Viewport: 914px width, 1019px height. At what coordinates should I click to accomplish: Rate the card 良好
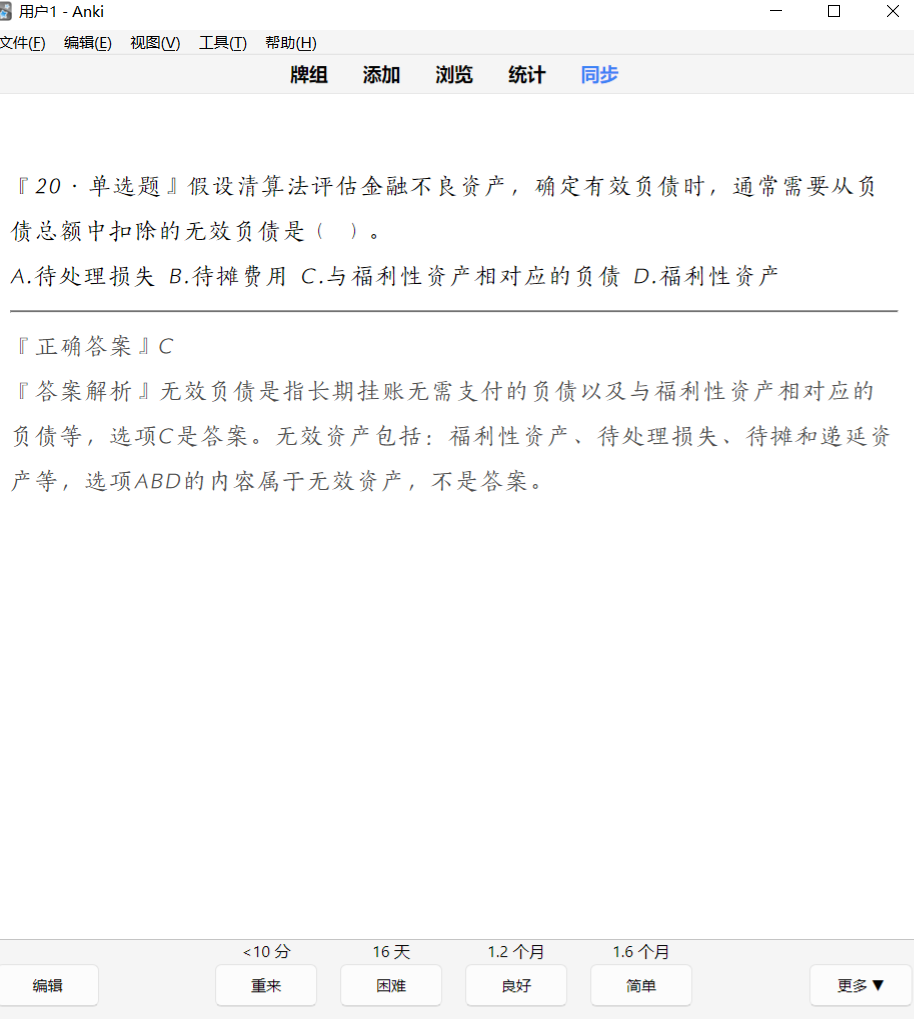[516, 985]
